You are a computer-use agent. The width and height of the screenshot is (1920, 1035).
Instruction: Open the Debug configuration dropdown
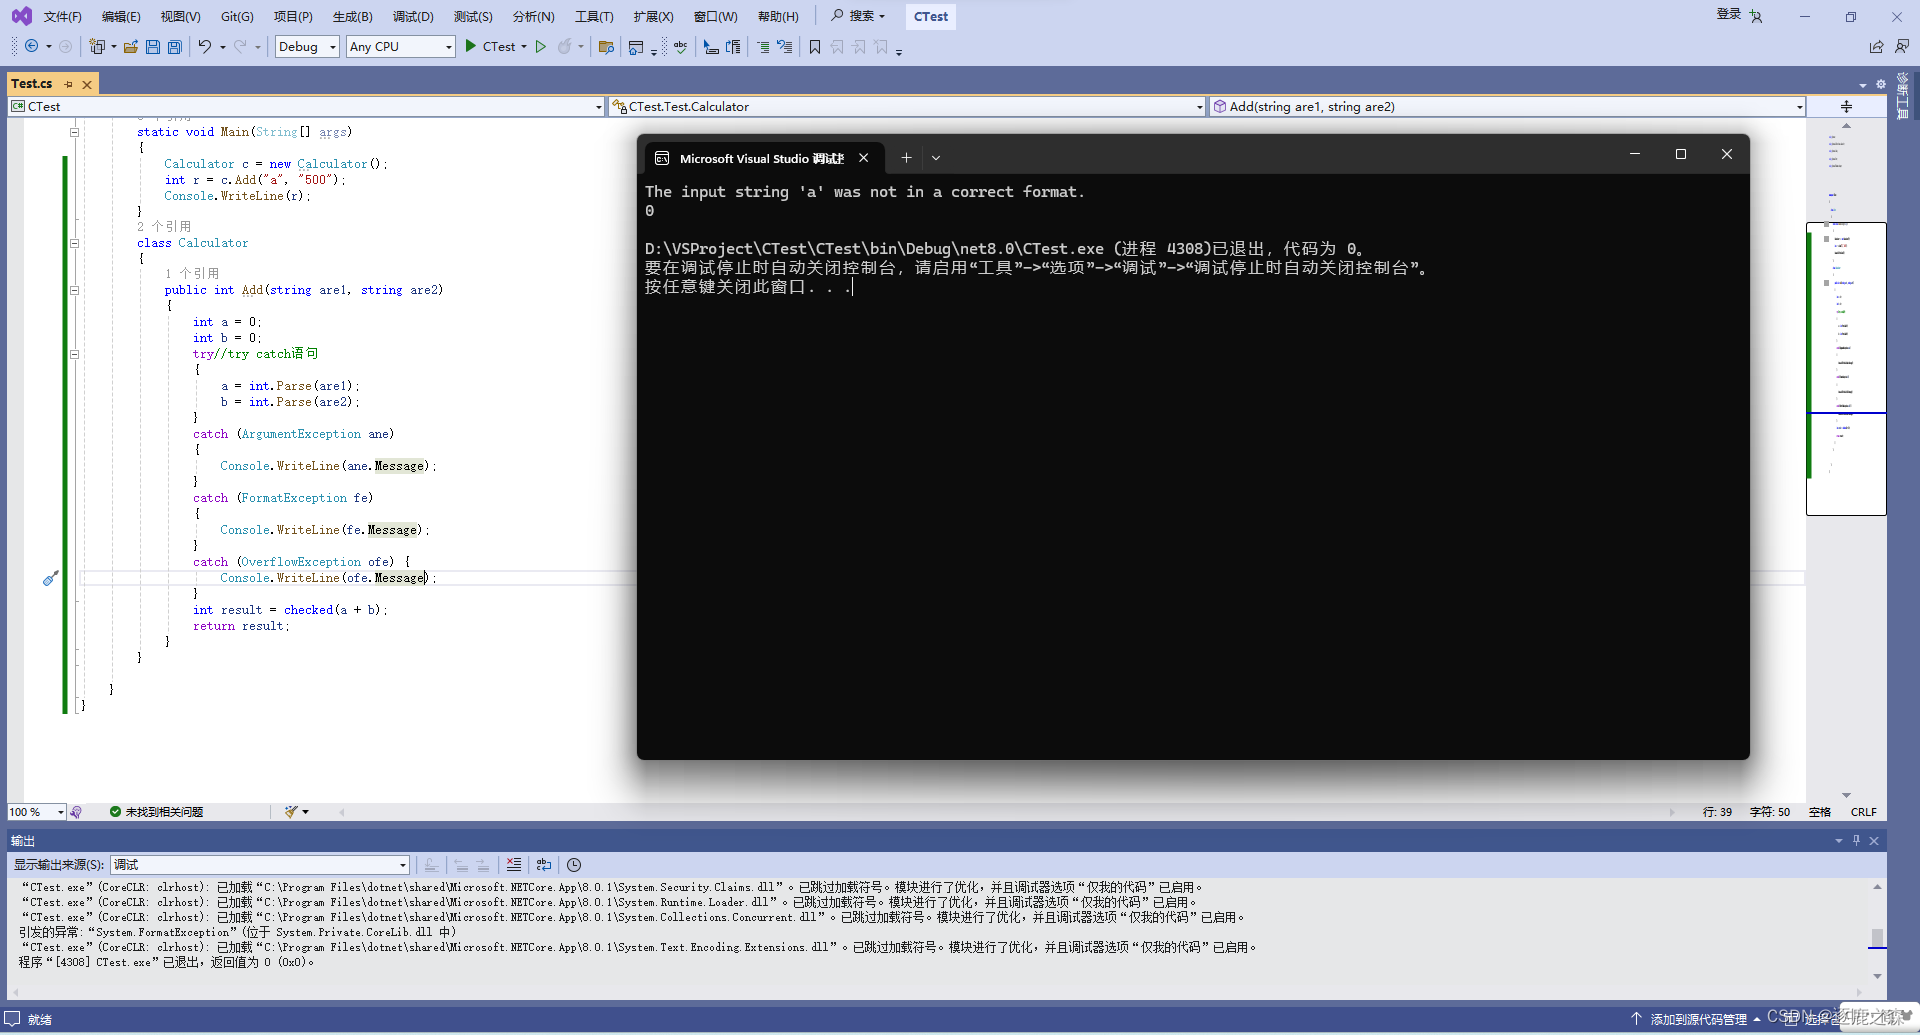pyautogui.click(x=307, y=46)
